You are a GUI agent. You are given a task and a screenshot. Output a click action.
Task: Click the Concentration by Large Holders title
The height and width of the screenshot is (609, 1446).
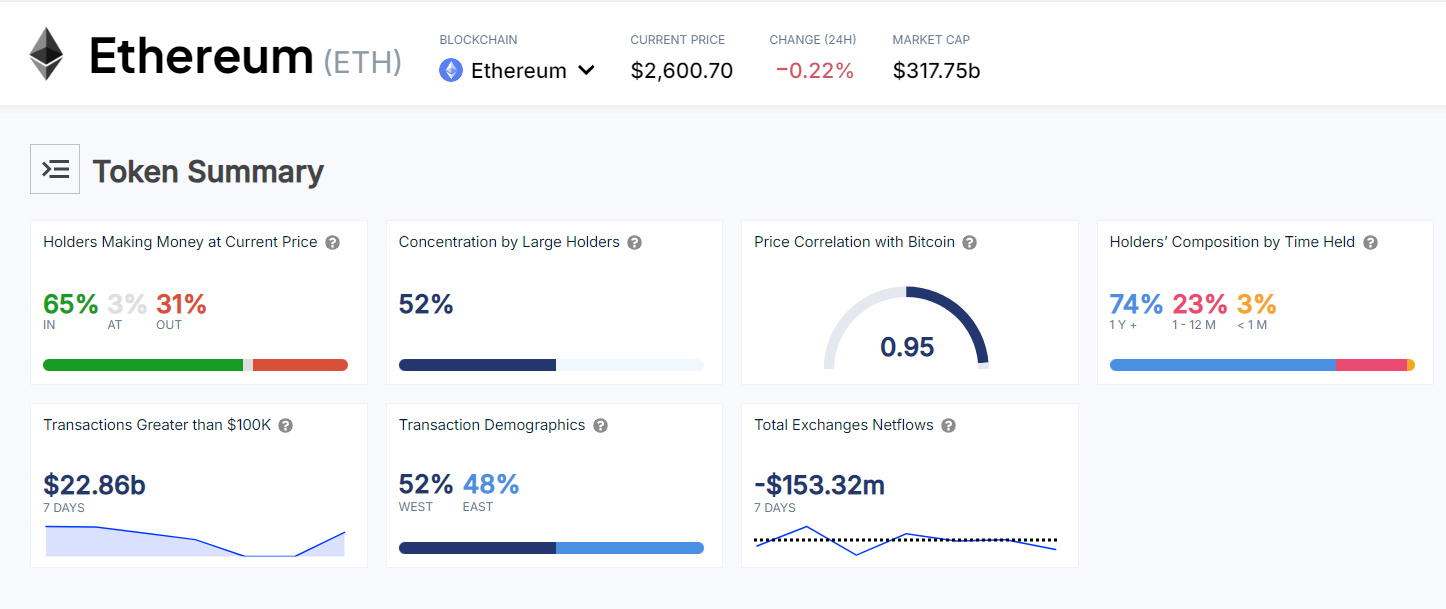pyautogui.click(x=509, y=242)
